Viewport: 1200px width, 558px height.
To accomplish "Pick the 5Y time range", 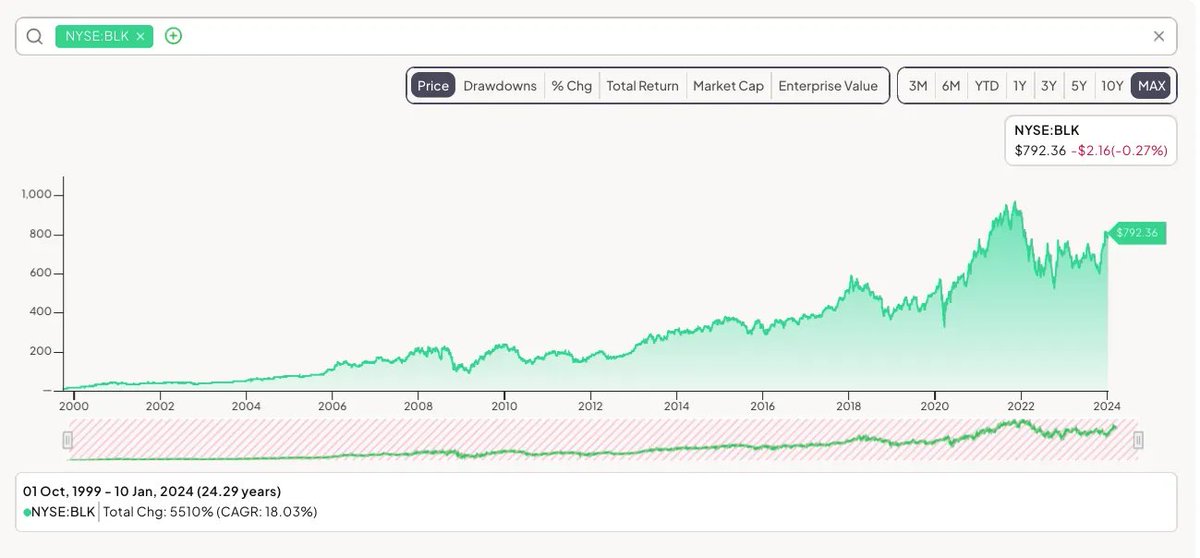I will point(1079,86).
